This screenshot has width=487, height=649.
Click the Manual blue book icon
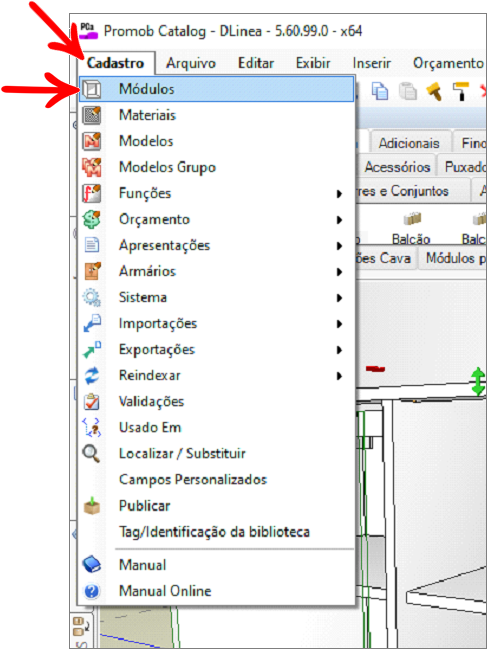91,565
